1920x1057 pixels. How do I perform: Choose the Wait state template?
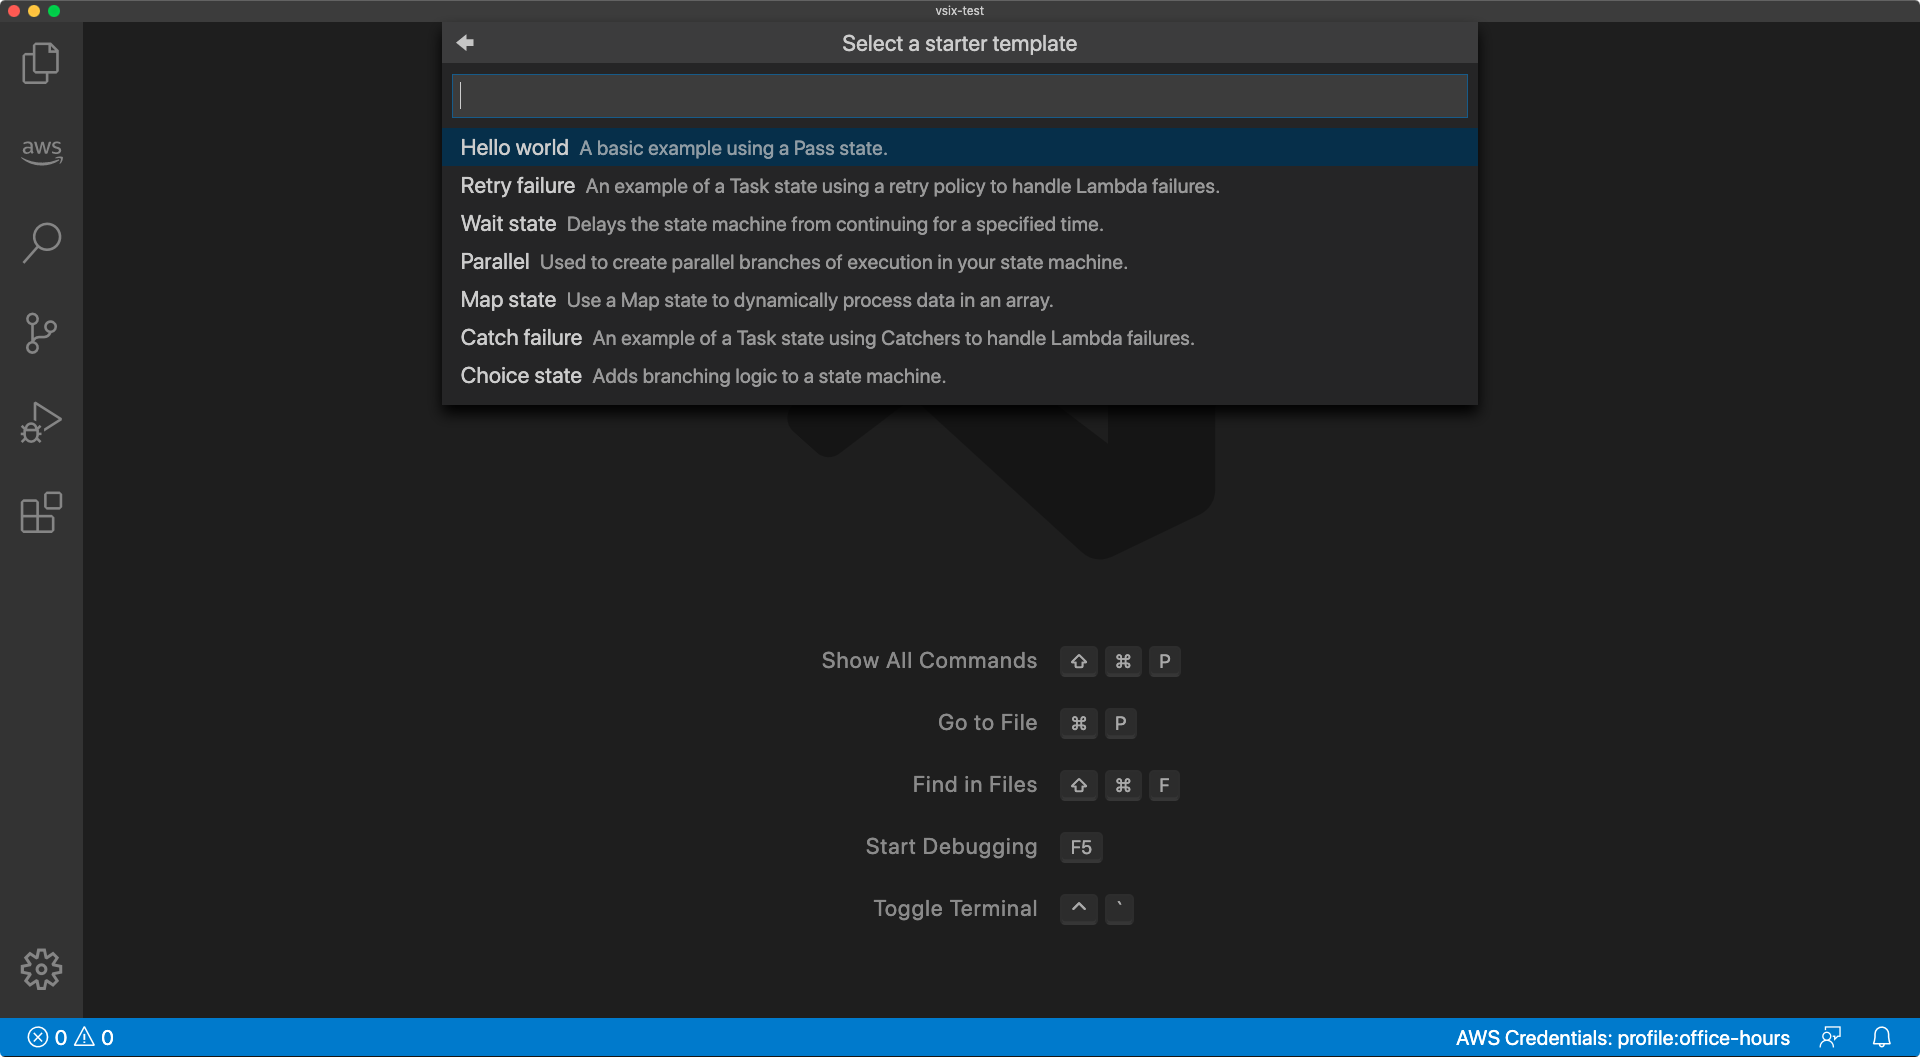pyautogui.click(x=960, y=224)
